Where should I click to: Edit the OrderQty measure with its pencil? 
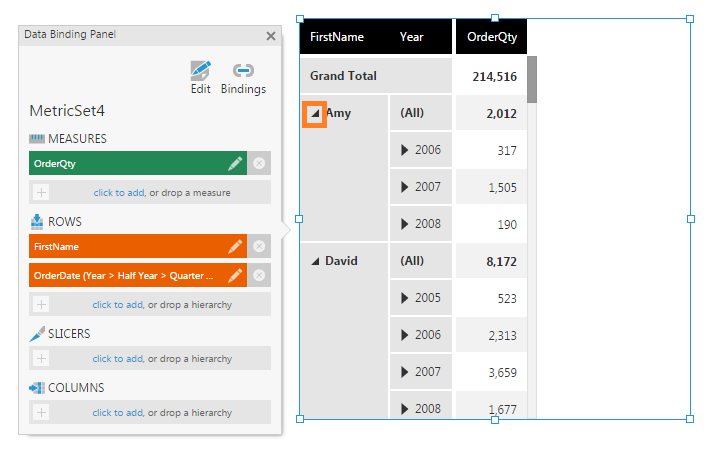(235, 164)
